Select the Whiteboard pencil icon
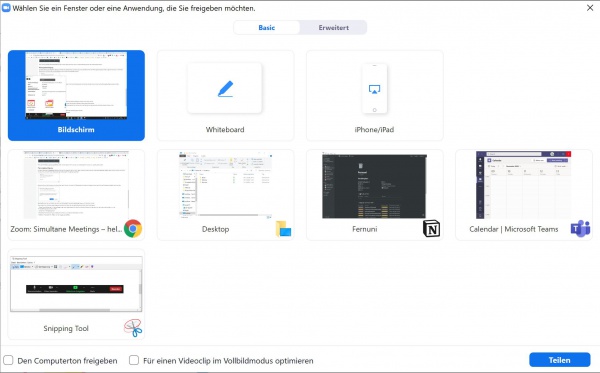 tap(225, 89)
